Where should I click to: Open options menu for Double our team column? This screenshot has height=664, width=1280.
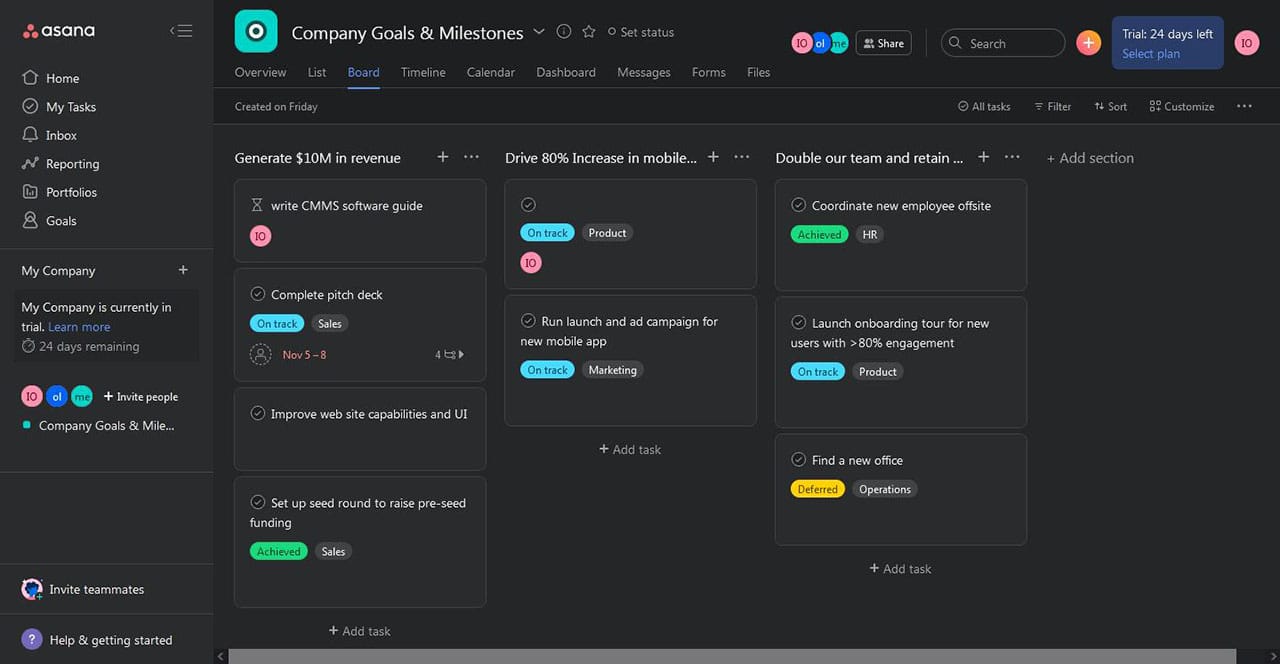point(1012,157)
